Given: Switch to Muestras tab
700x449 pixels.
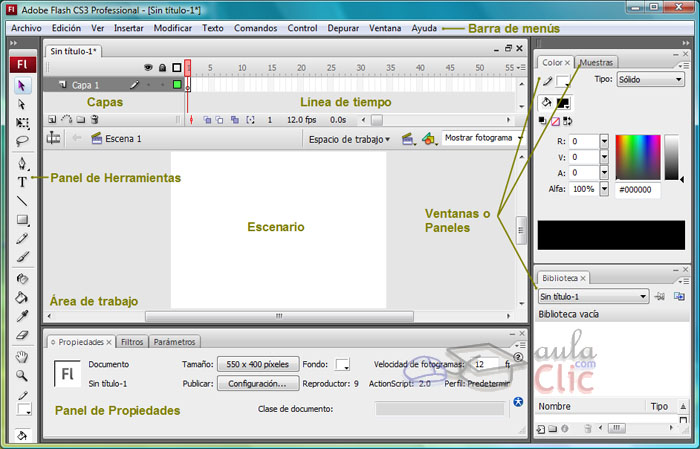Looking at the screenshot, I should [x=596, y=62].
